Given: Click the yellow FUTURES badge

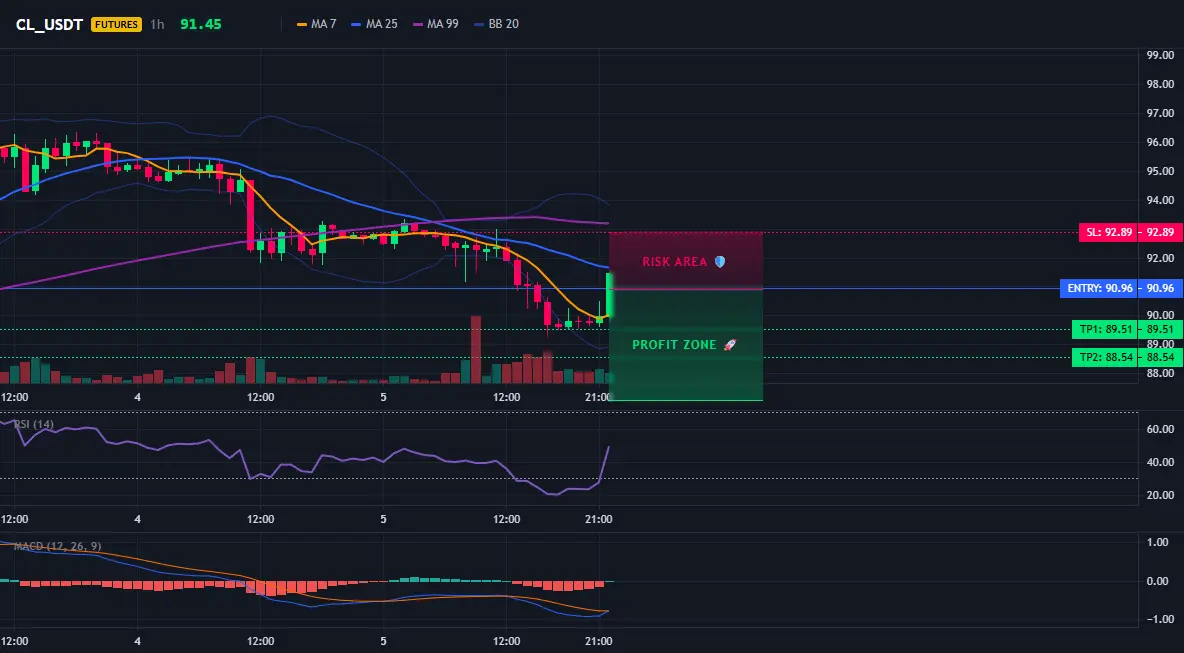Looking at the screenshot, I should coord(116,24).
